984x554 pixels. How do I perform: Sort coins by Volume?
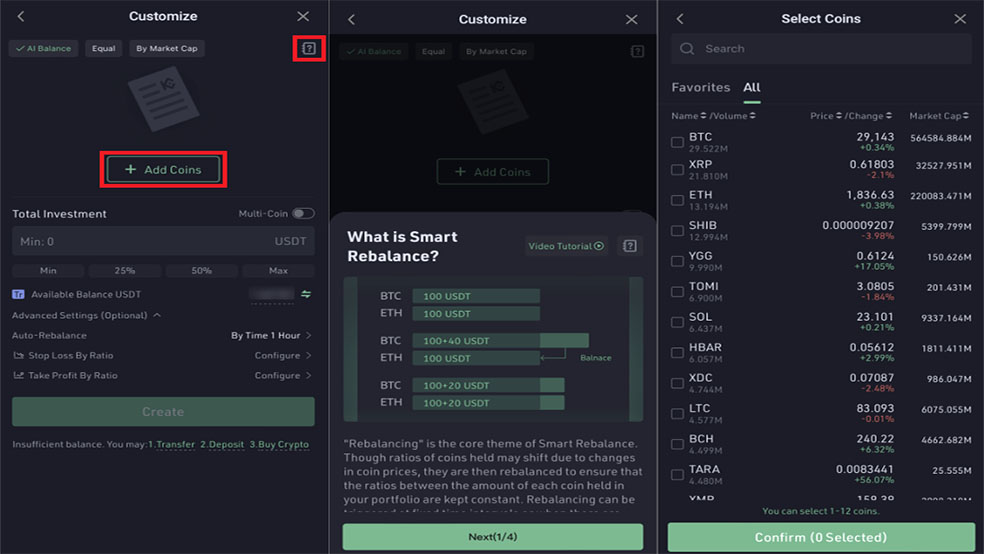tap(734, 116)
